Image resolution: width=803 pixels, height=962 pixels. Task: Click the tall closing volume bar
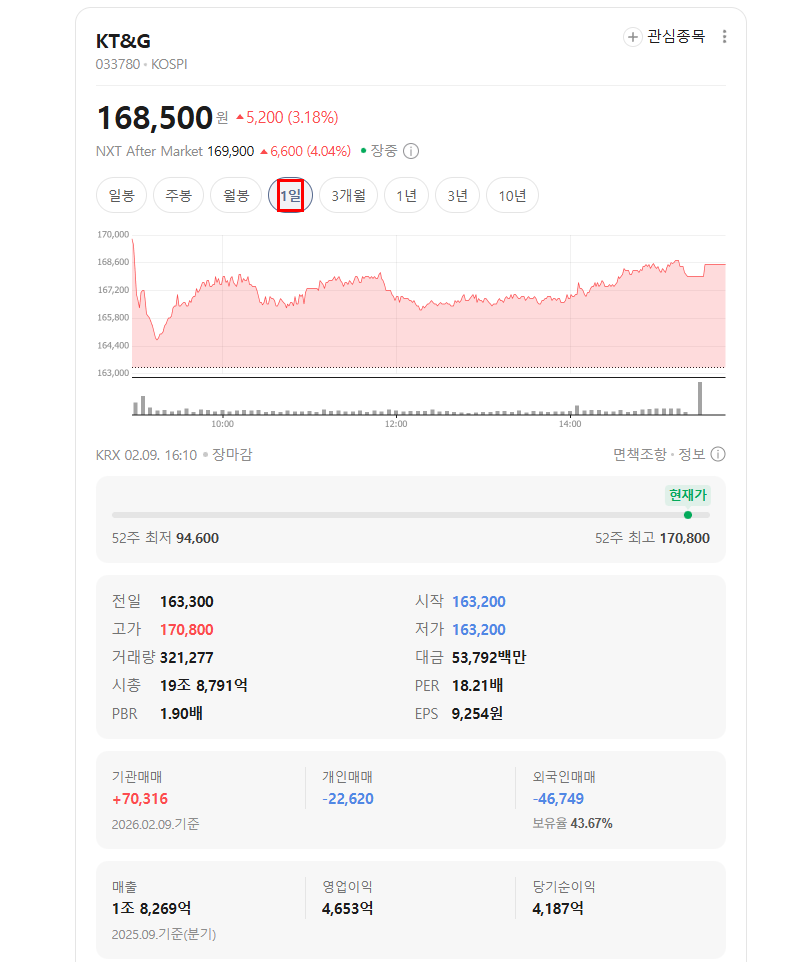point(699,399)
